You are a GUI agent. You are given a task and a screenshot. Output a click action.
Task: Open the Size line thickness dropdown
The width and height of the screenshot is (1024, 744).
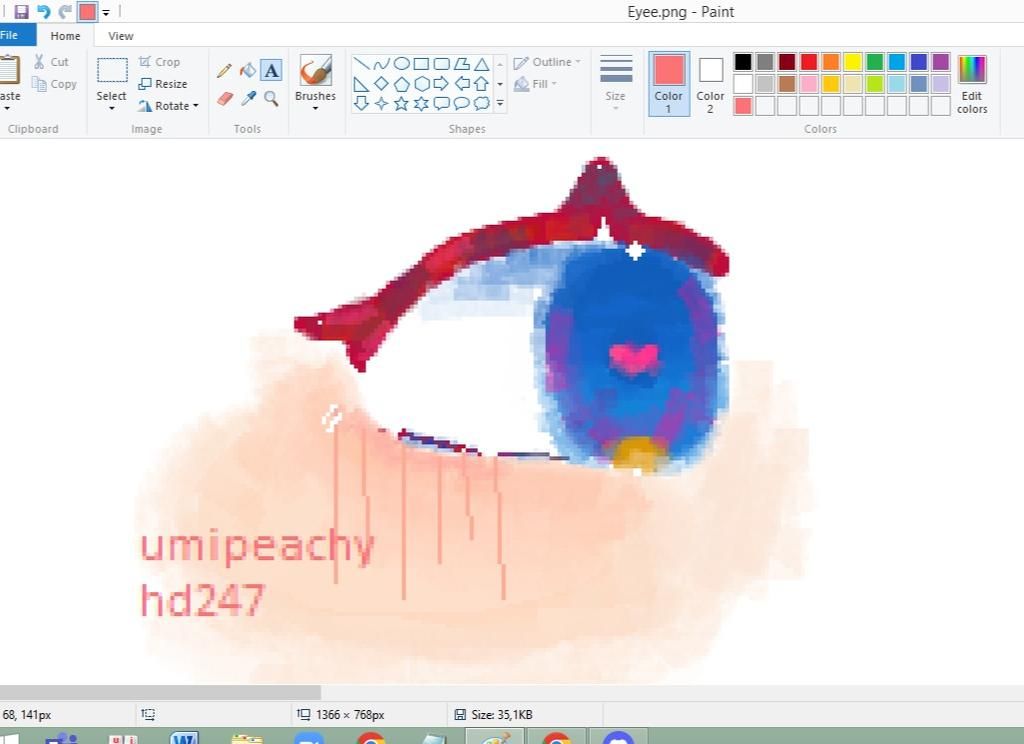(x=616, y=83)
